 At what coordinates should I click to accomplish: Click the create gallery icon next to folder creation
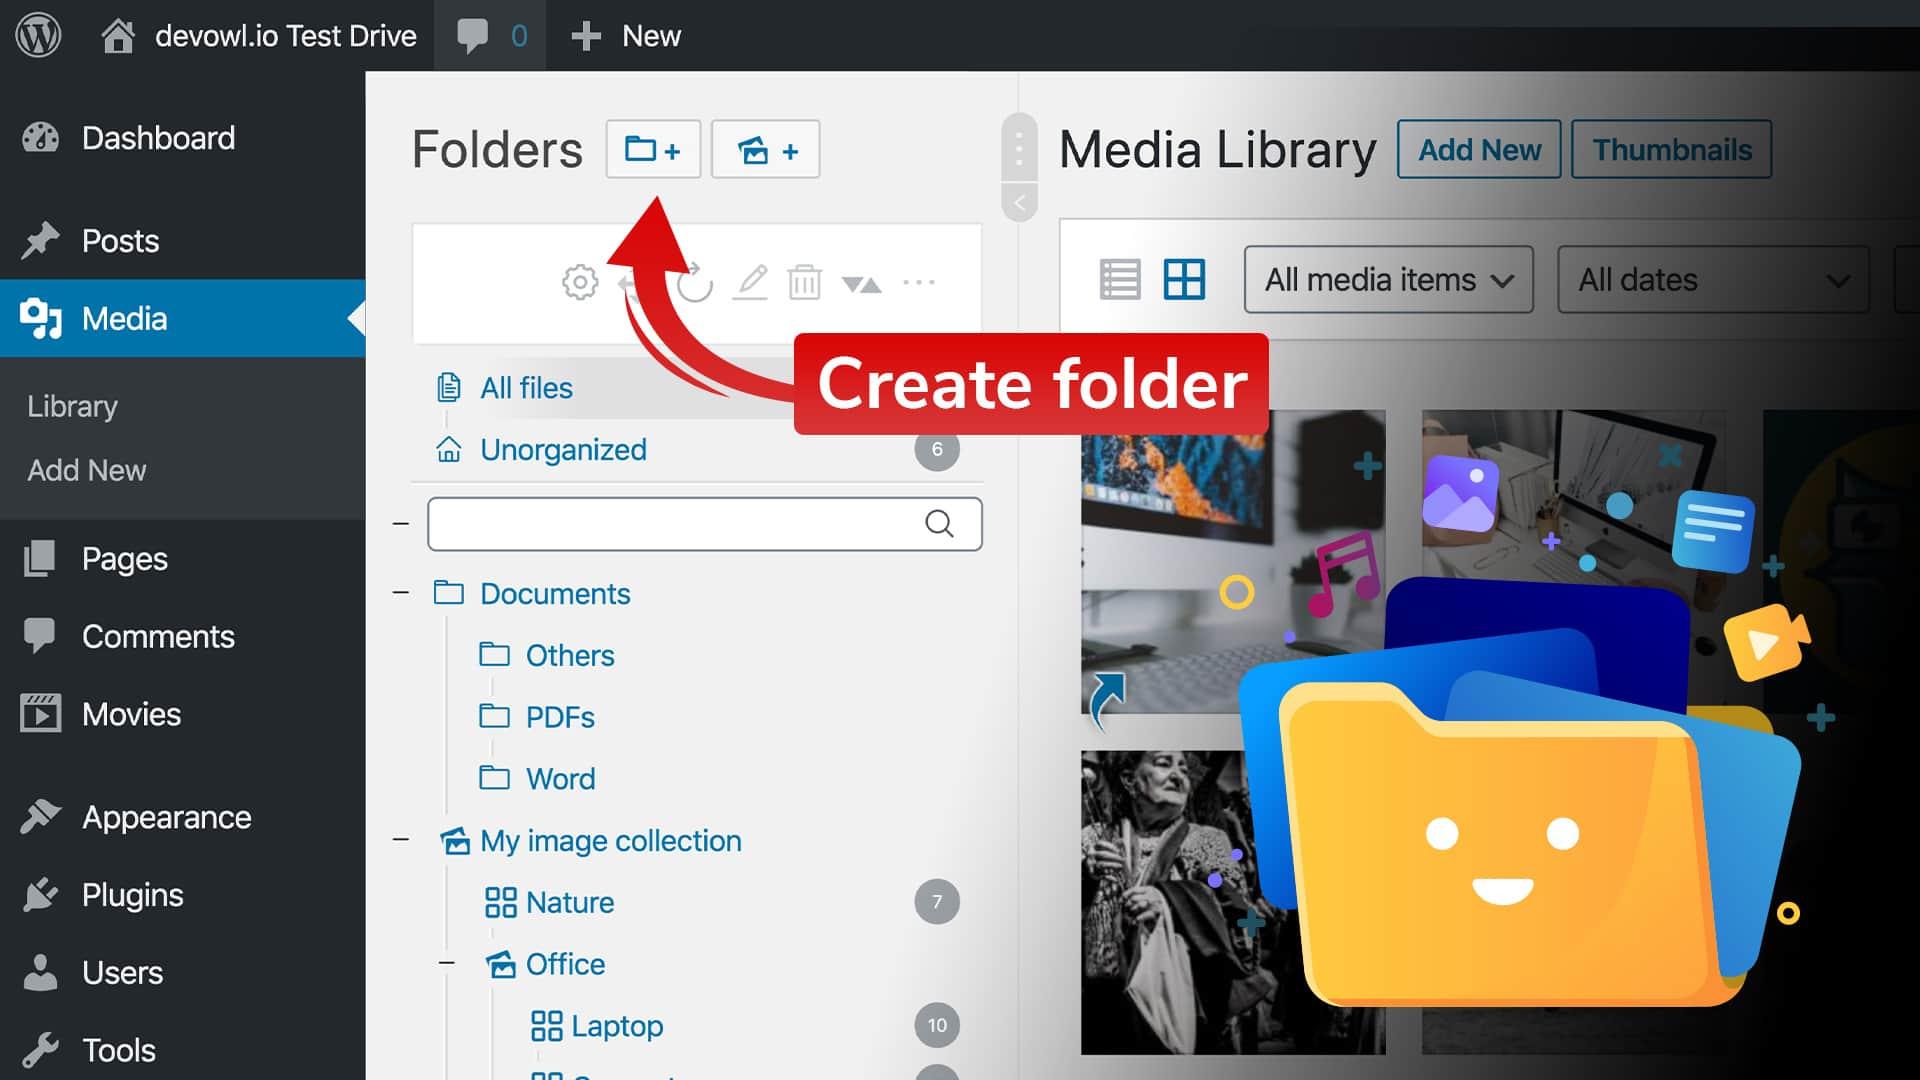click(x=765, y=149)
